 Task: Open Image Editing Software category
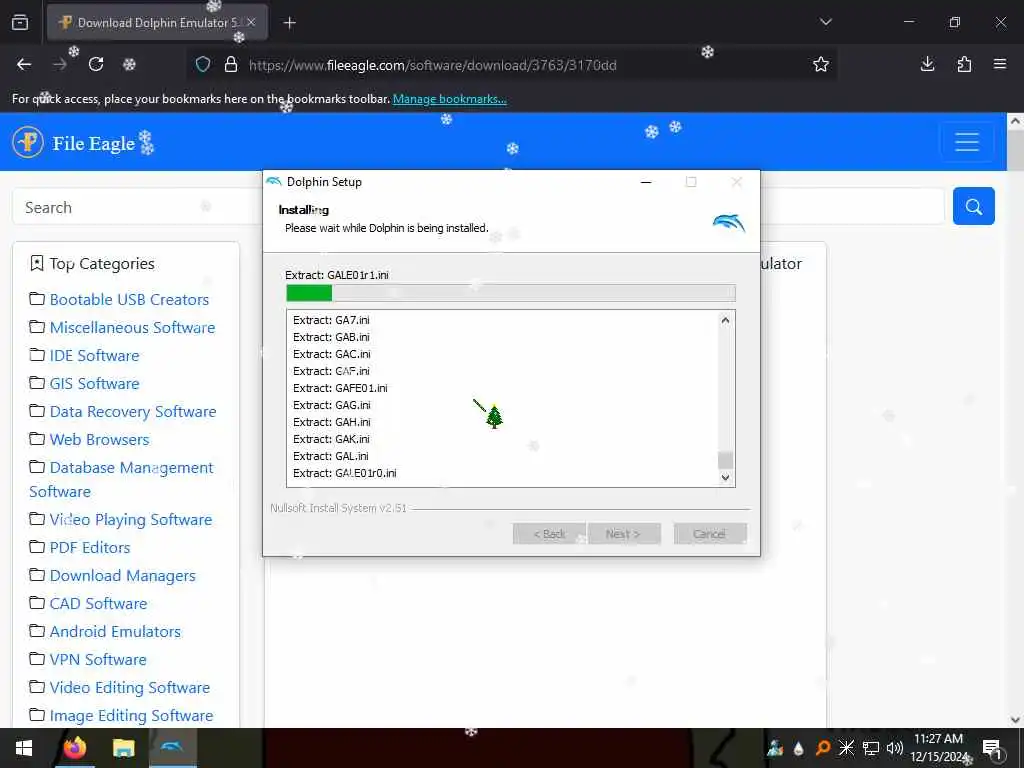[131, 716]
